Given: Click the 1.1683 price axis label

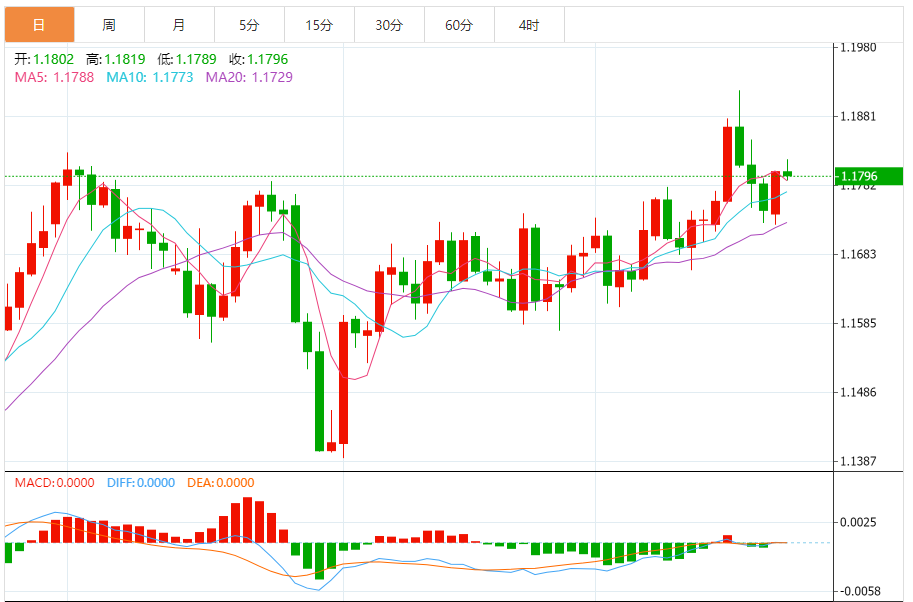Looking at the screenshot, I should [x=858, y=254].
